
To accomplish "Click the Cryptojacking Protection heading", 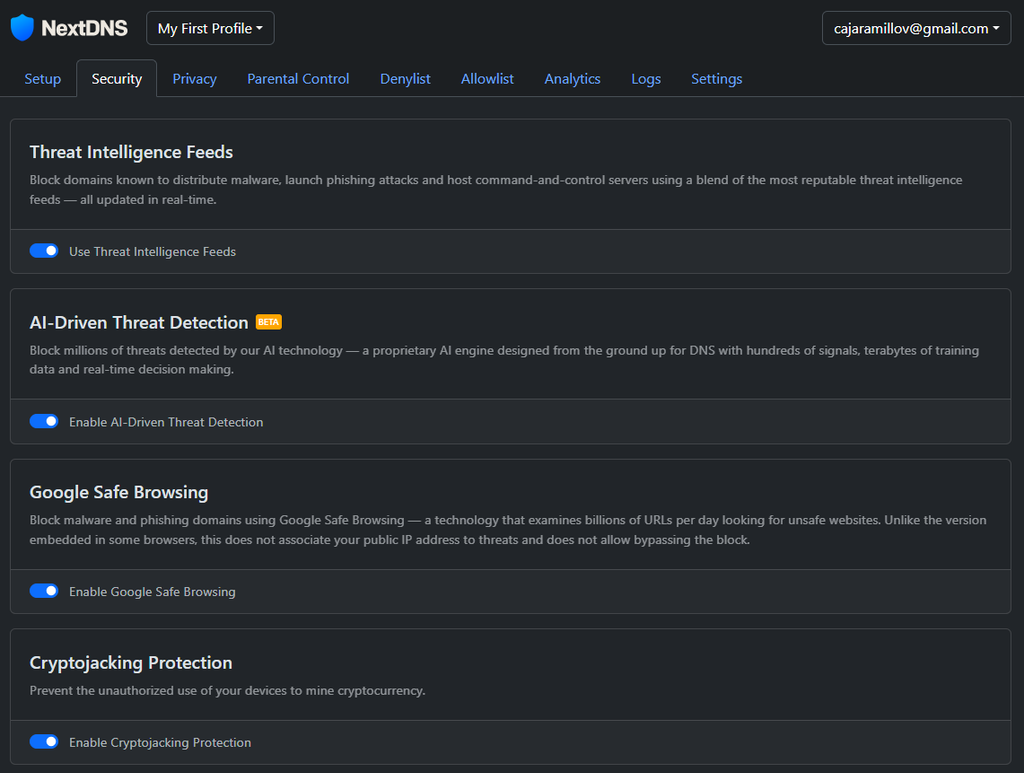I will 131,663.
